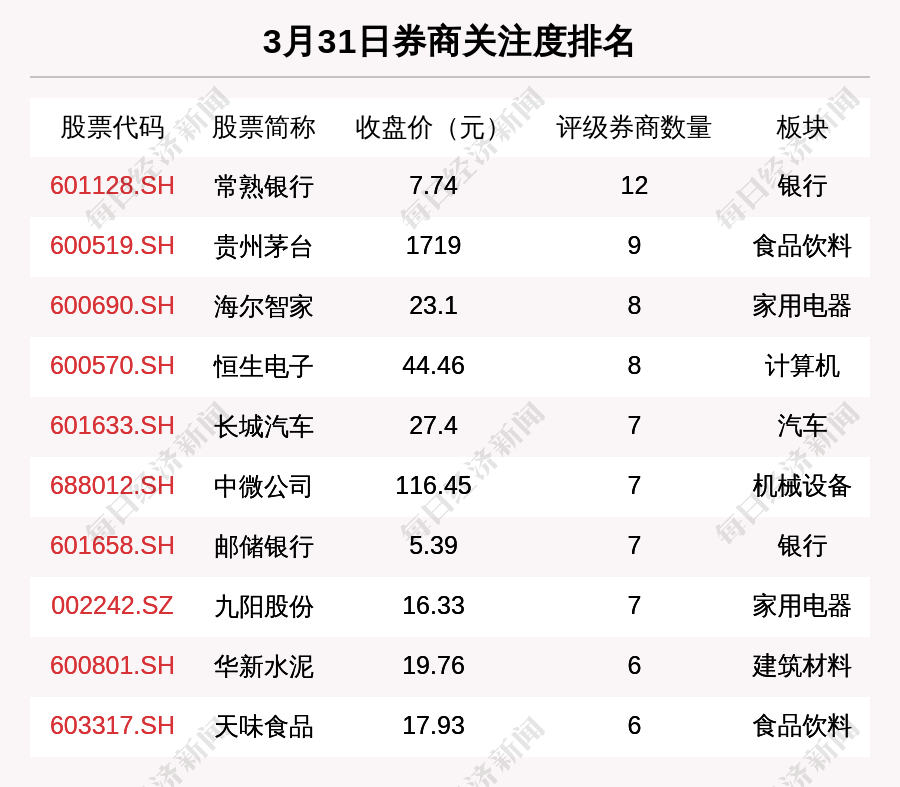Viewport: 900px width, 787px height.
Task: Click stock name 天味食品
Action: tap(263, 727)
